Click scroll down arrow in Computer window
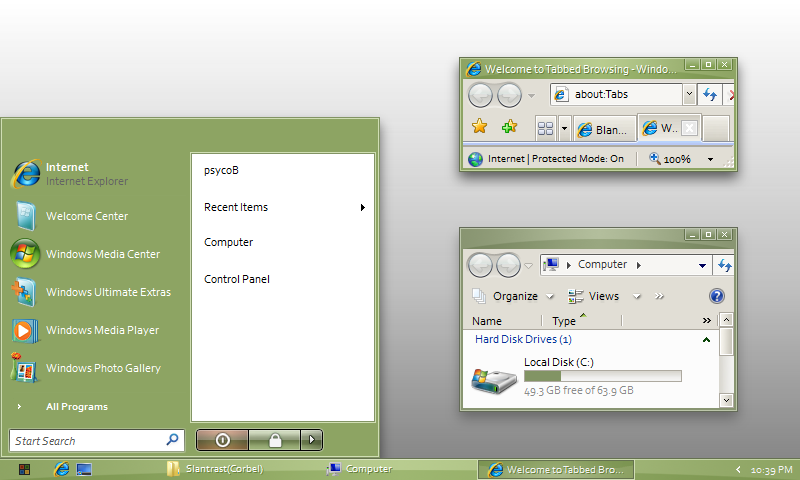Screen dimensions: 800x480 [726, 400]
